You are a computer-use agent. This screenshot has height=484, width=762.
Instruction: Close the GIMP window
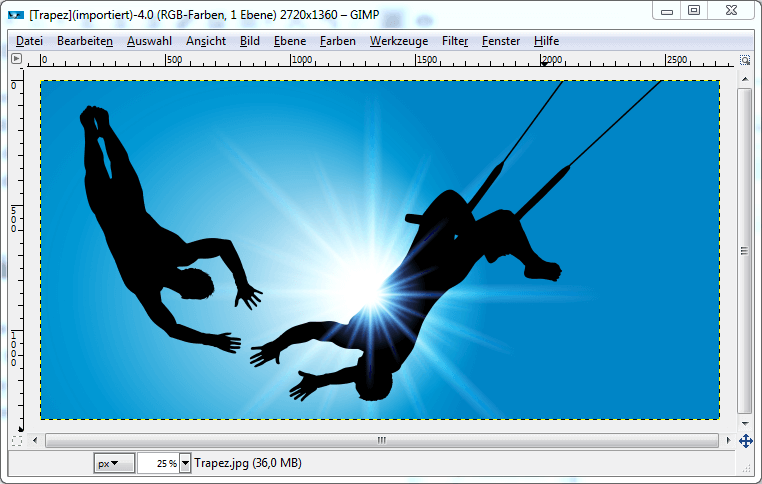[x=731, y=11]
